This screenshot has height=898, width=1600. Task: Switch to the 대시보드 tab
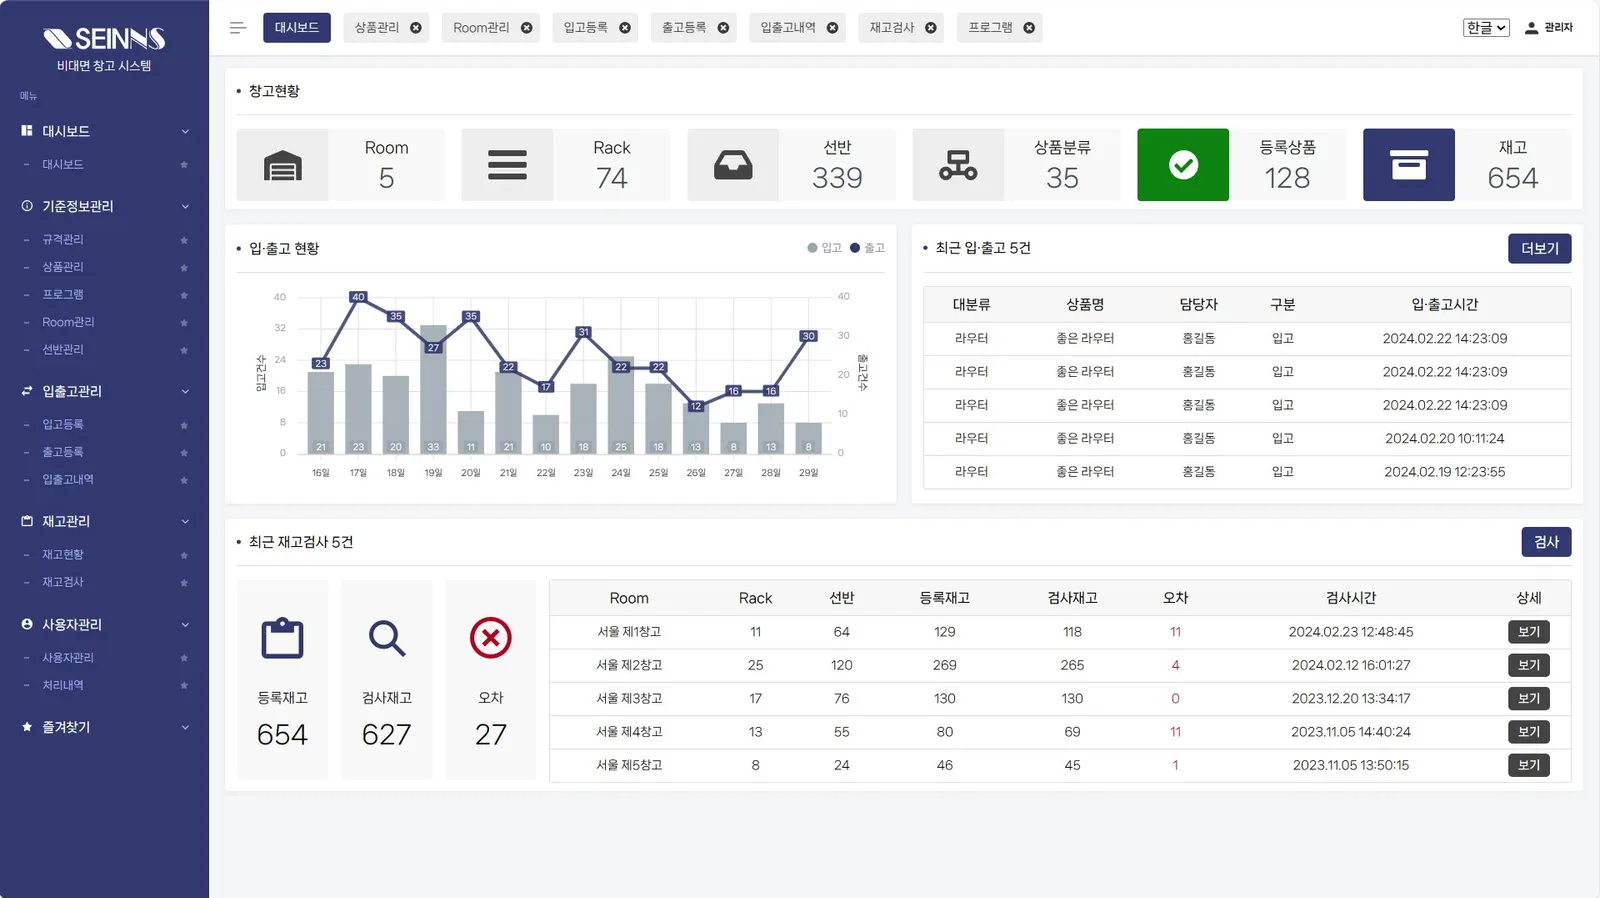click(x=297, y=28)
